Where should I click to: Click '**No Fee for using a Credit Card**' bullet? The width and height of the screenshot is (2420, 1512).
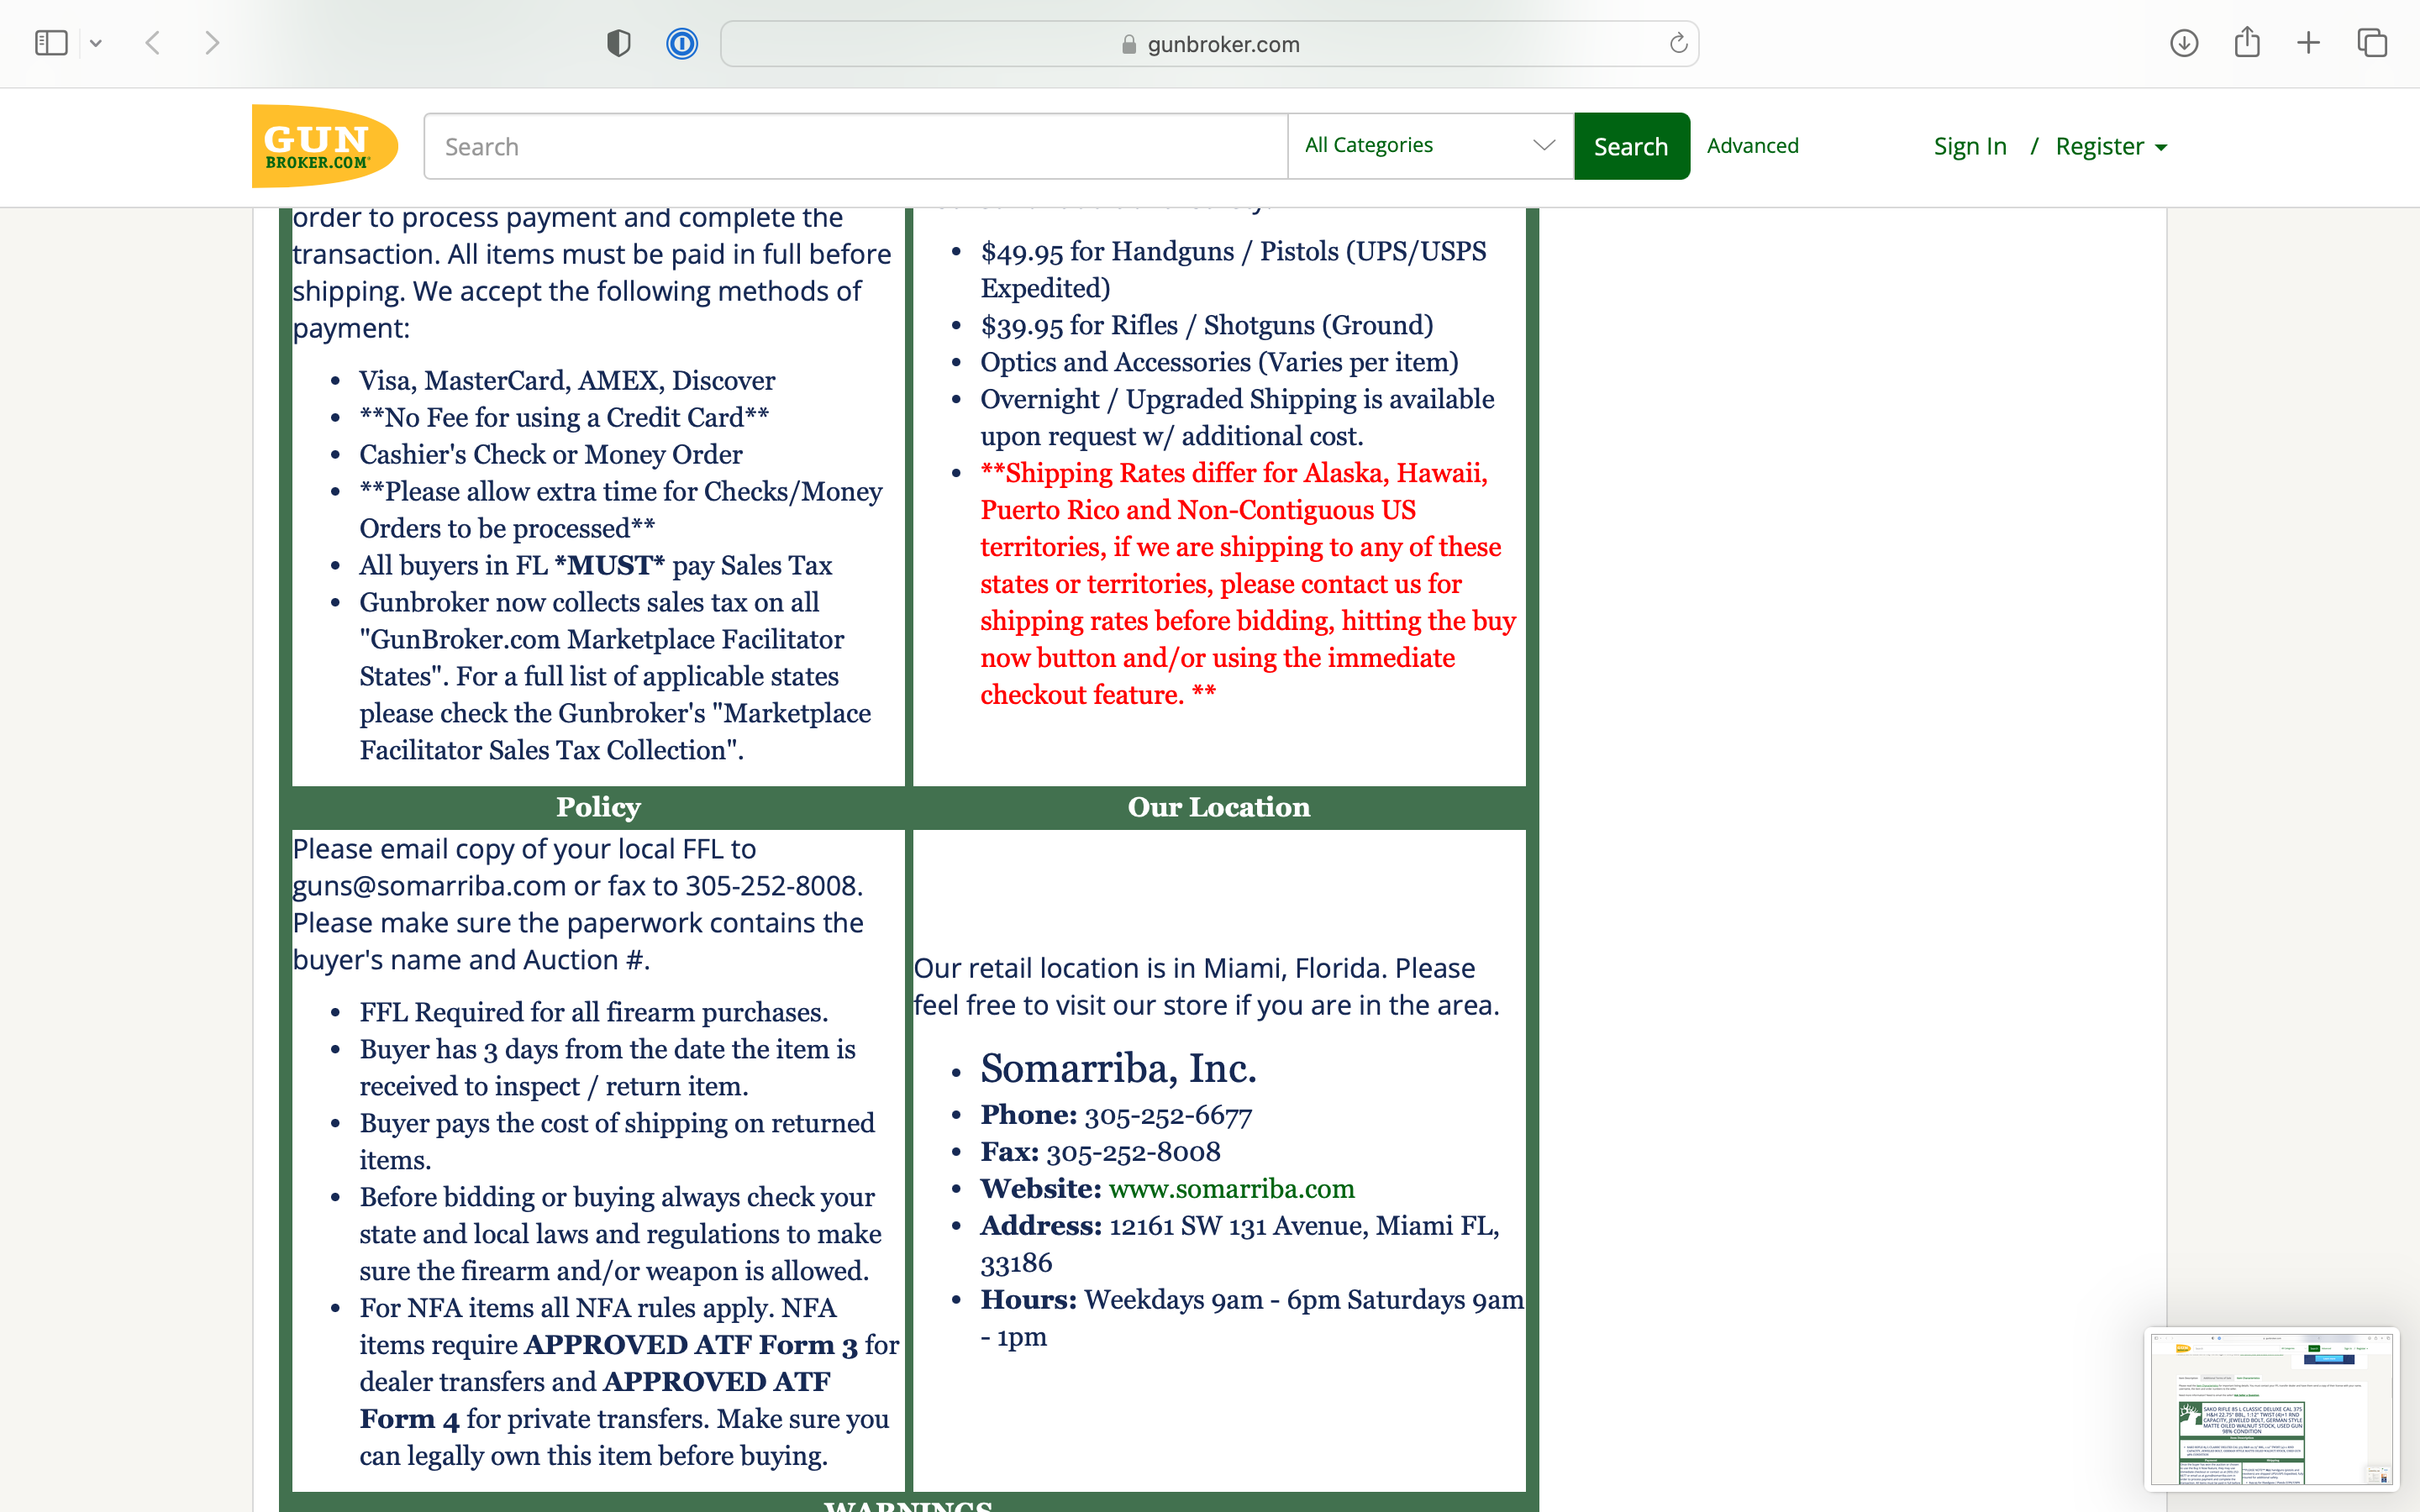click(x=564, y=418)
